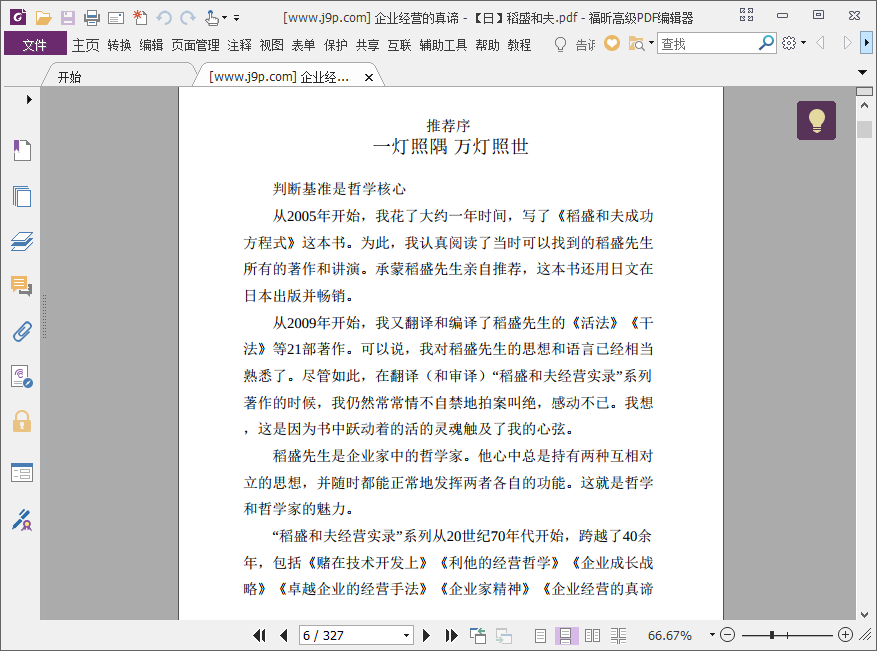877x651 pixels.
Task: Open the 保护 ribbon tab
Action: [336, 45]
